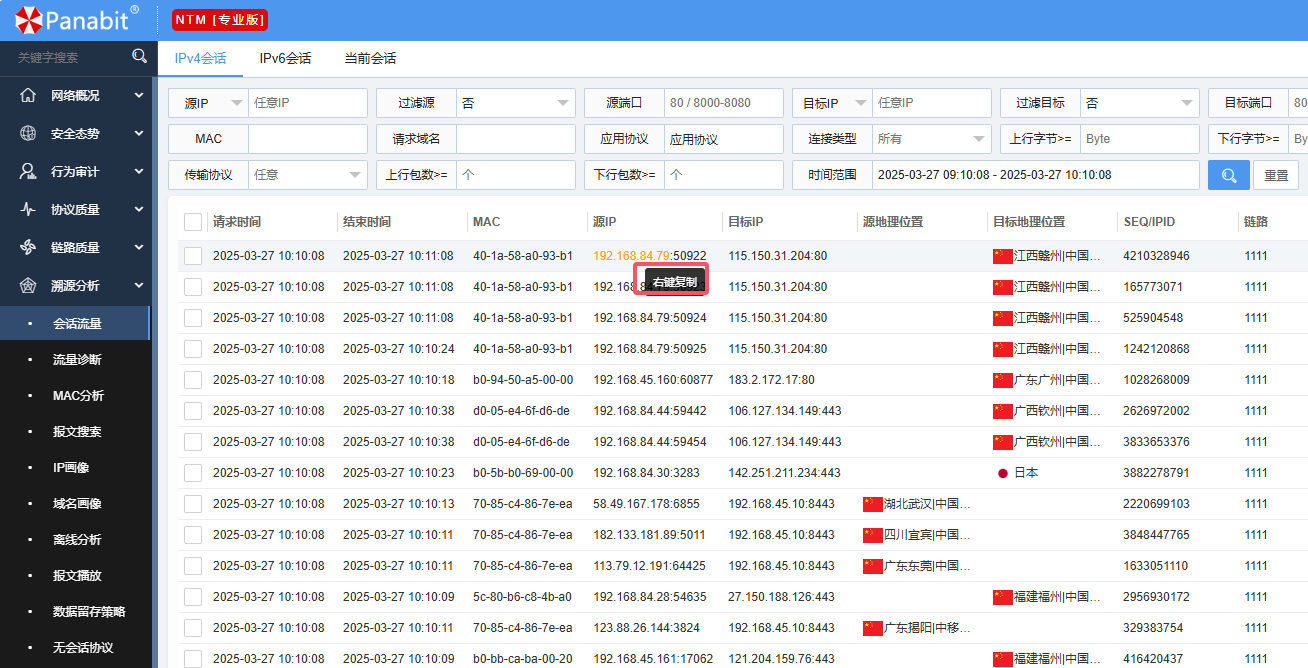Click the 源IP input field

[x=308, y=103]
